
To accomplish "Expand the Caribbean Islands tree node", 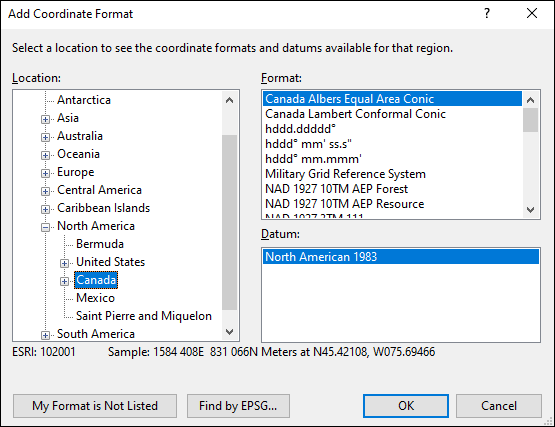I will 45,209.
